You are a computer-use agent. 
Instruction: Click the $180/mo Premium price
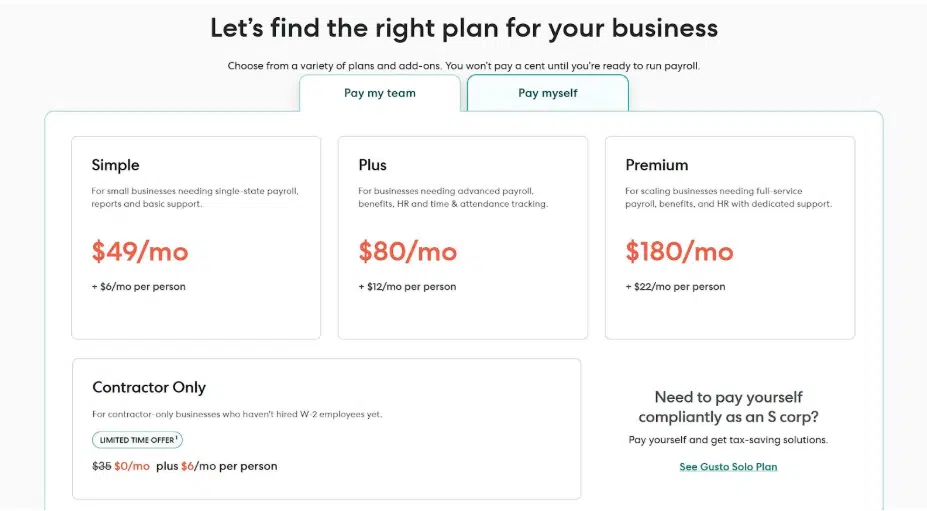tap(679, 251)
